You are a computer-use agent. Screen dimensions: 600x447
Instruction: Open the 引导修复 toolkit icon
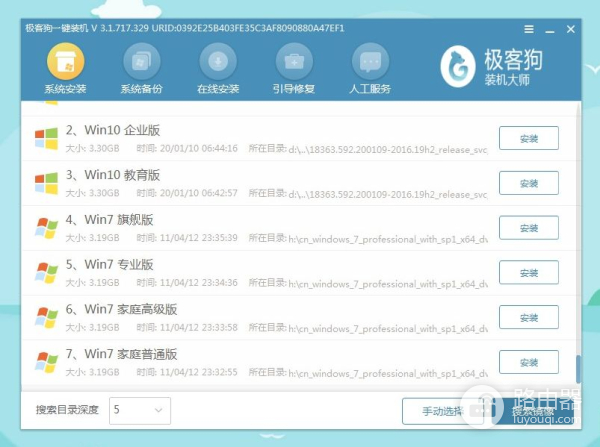[x=294, y=61]
